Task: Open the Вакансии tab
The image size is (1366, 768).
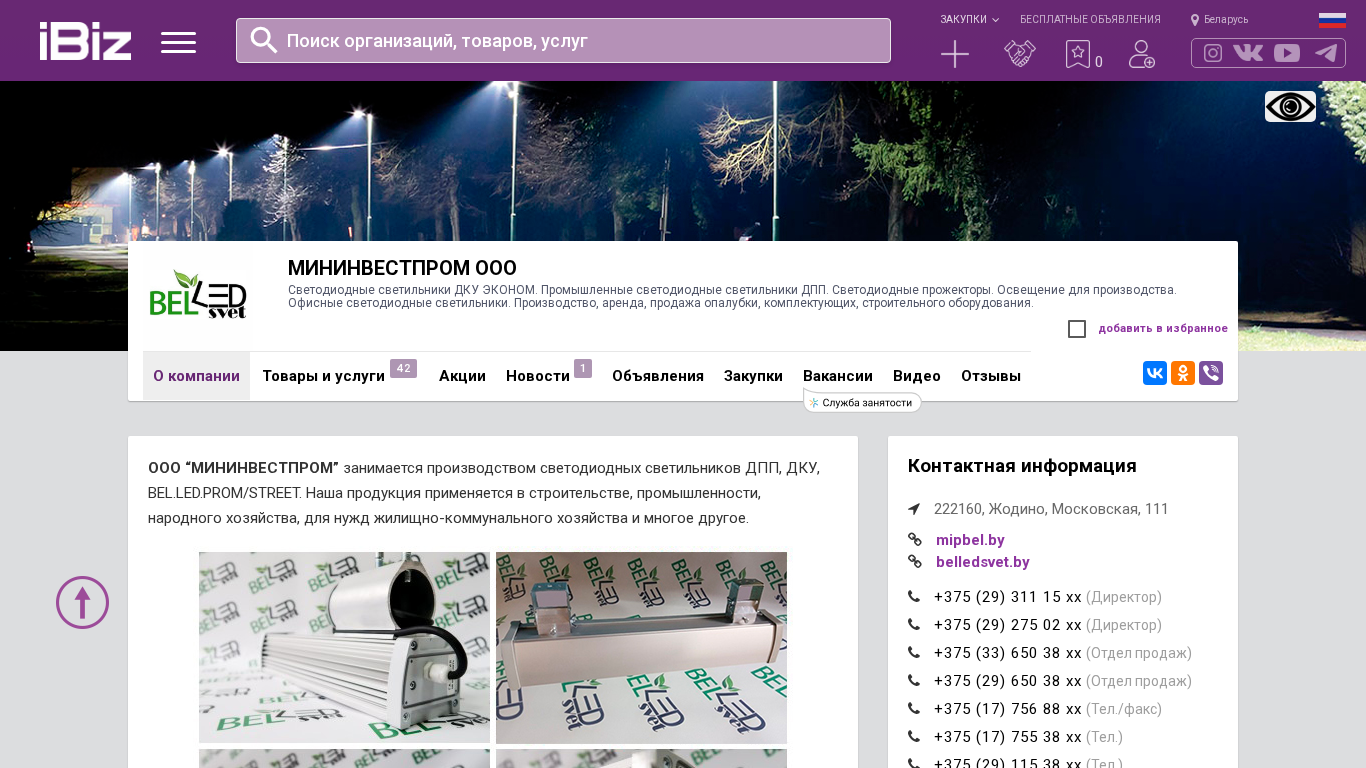Action: [838, 376]
